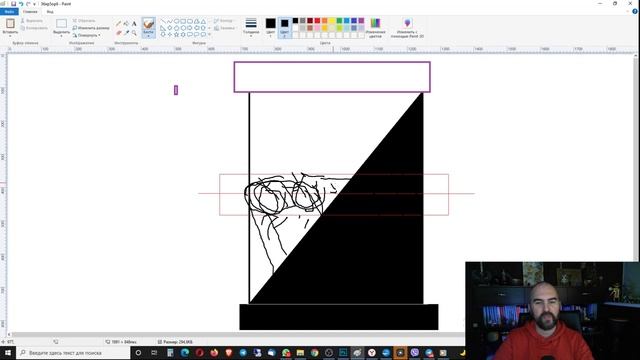
Task: Open the blue File menu tab
Action: click(9, 11)
